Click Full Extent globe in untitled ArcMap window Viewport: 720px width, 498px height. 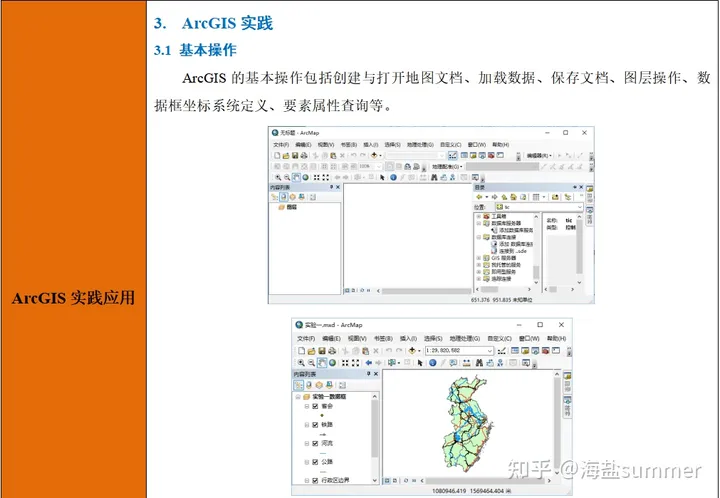[x=305, y=177]
